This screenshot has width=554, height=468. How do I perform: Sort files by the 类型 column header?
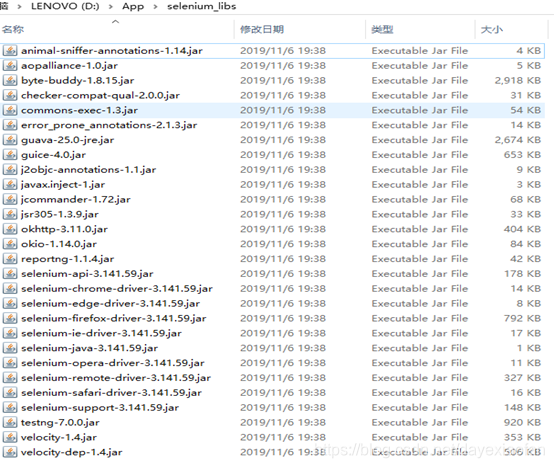pyautogui.click(x=382, y=29)
